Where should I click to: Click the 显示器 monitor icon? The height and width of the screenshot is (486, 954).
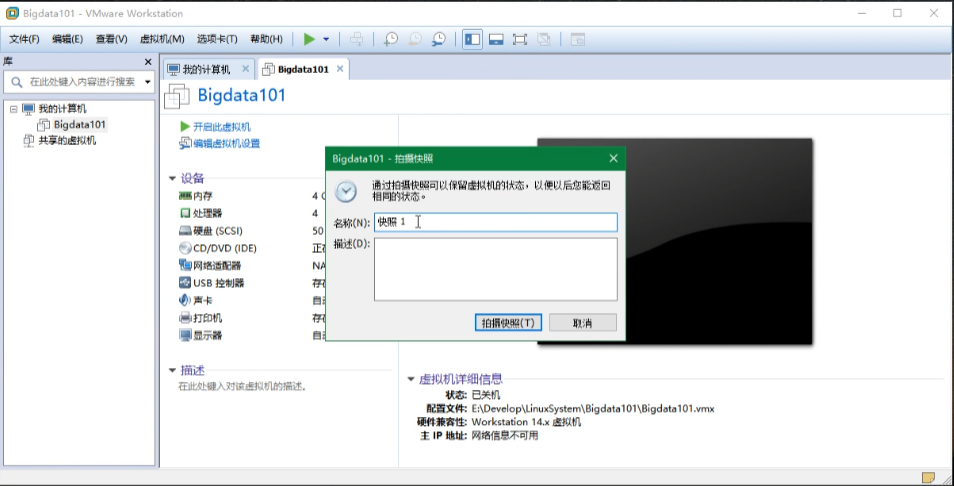pos(185,335)
